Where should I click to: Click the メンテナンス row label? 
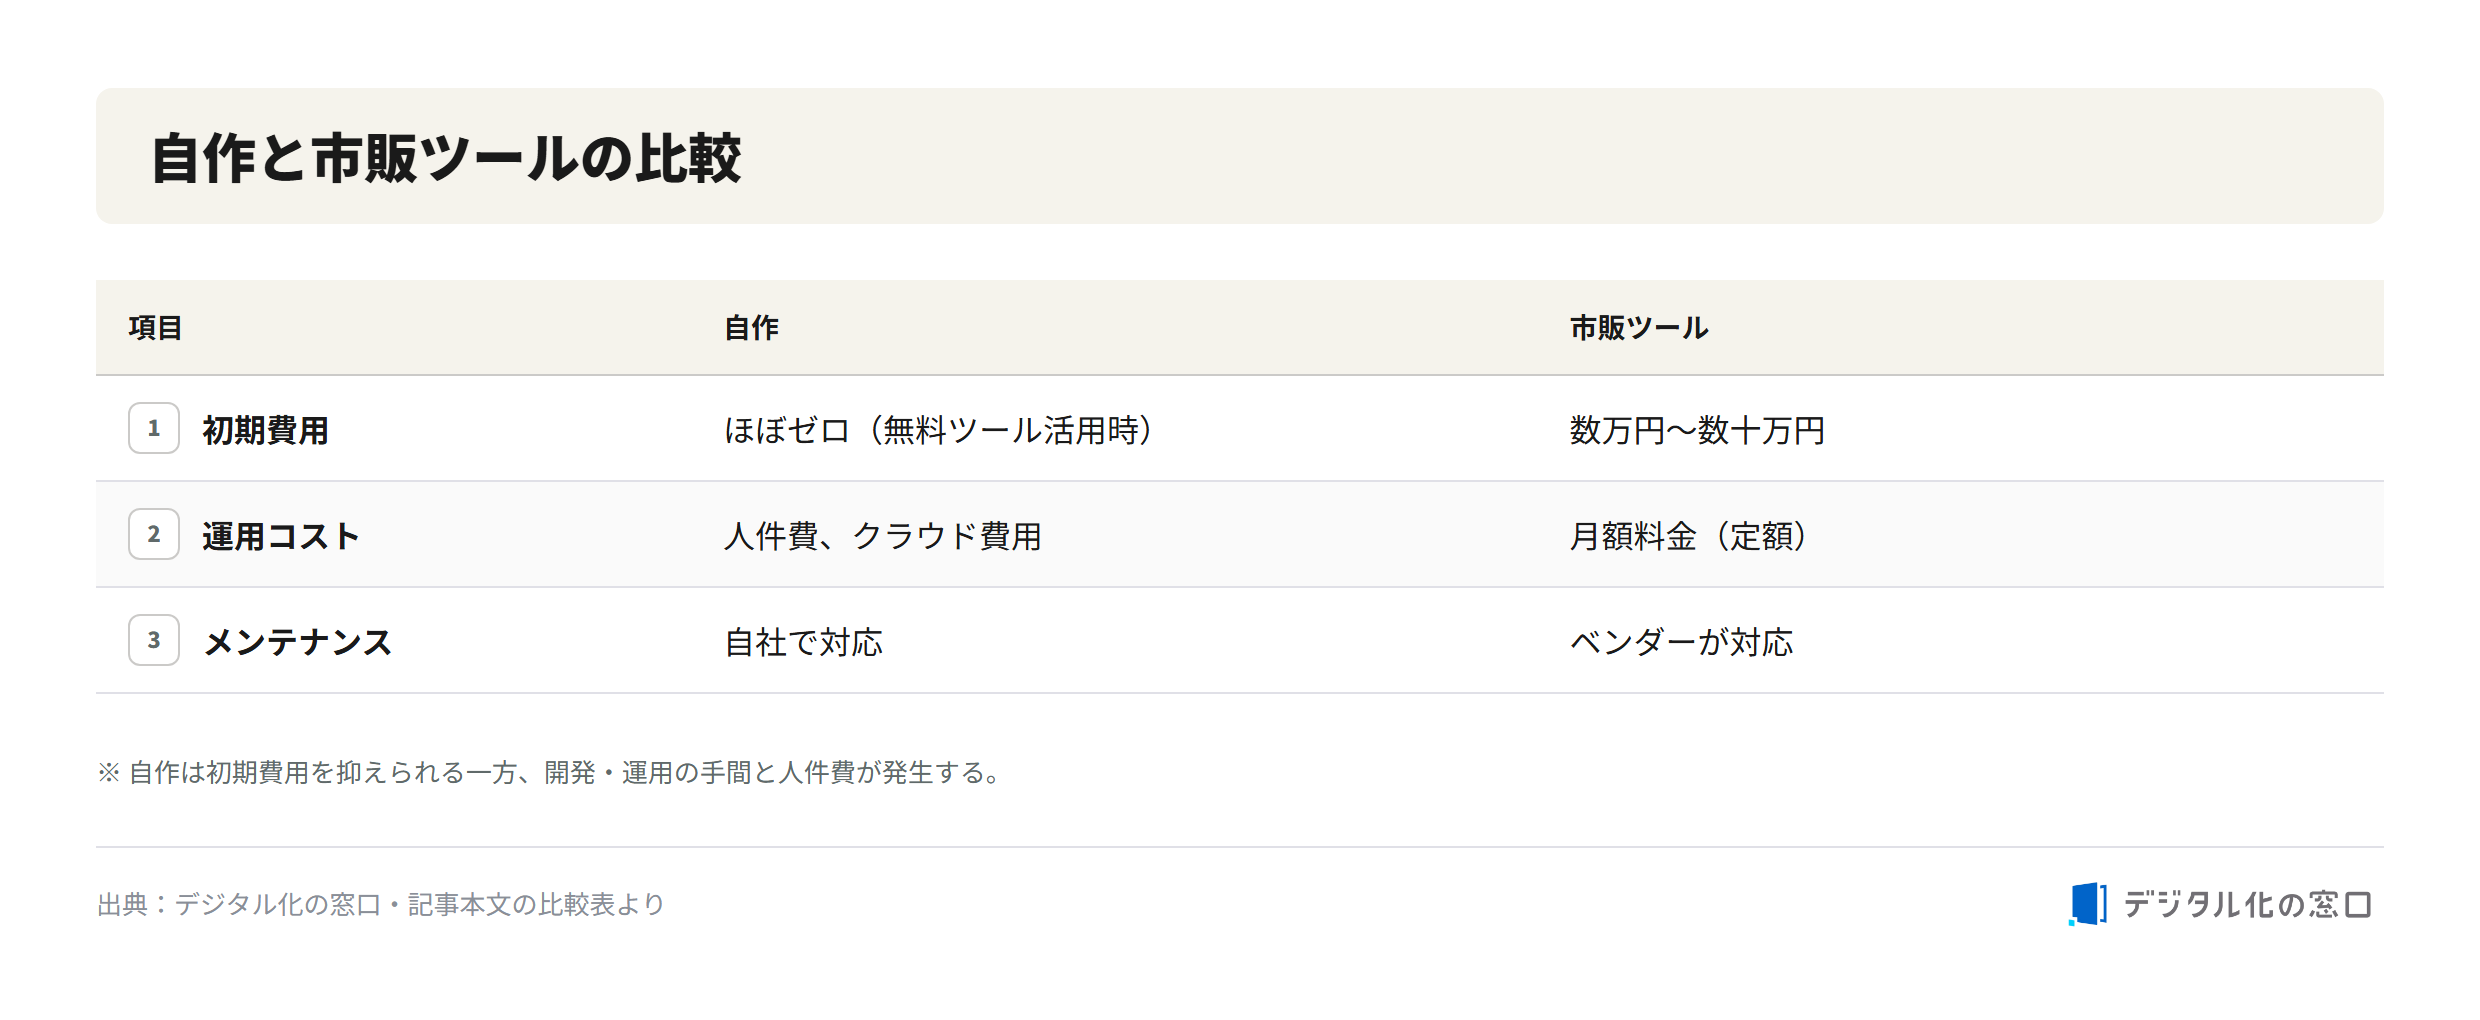click(297, 642)
